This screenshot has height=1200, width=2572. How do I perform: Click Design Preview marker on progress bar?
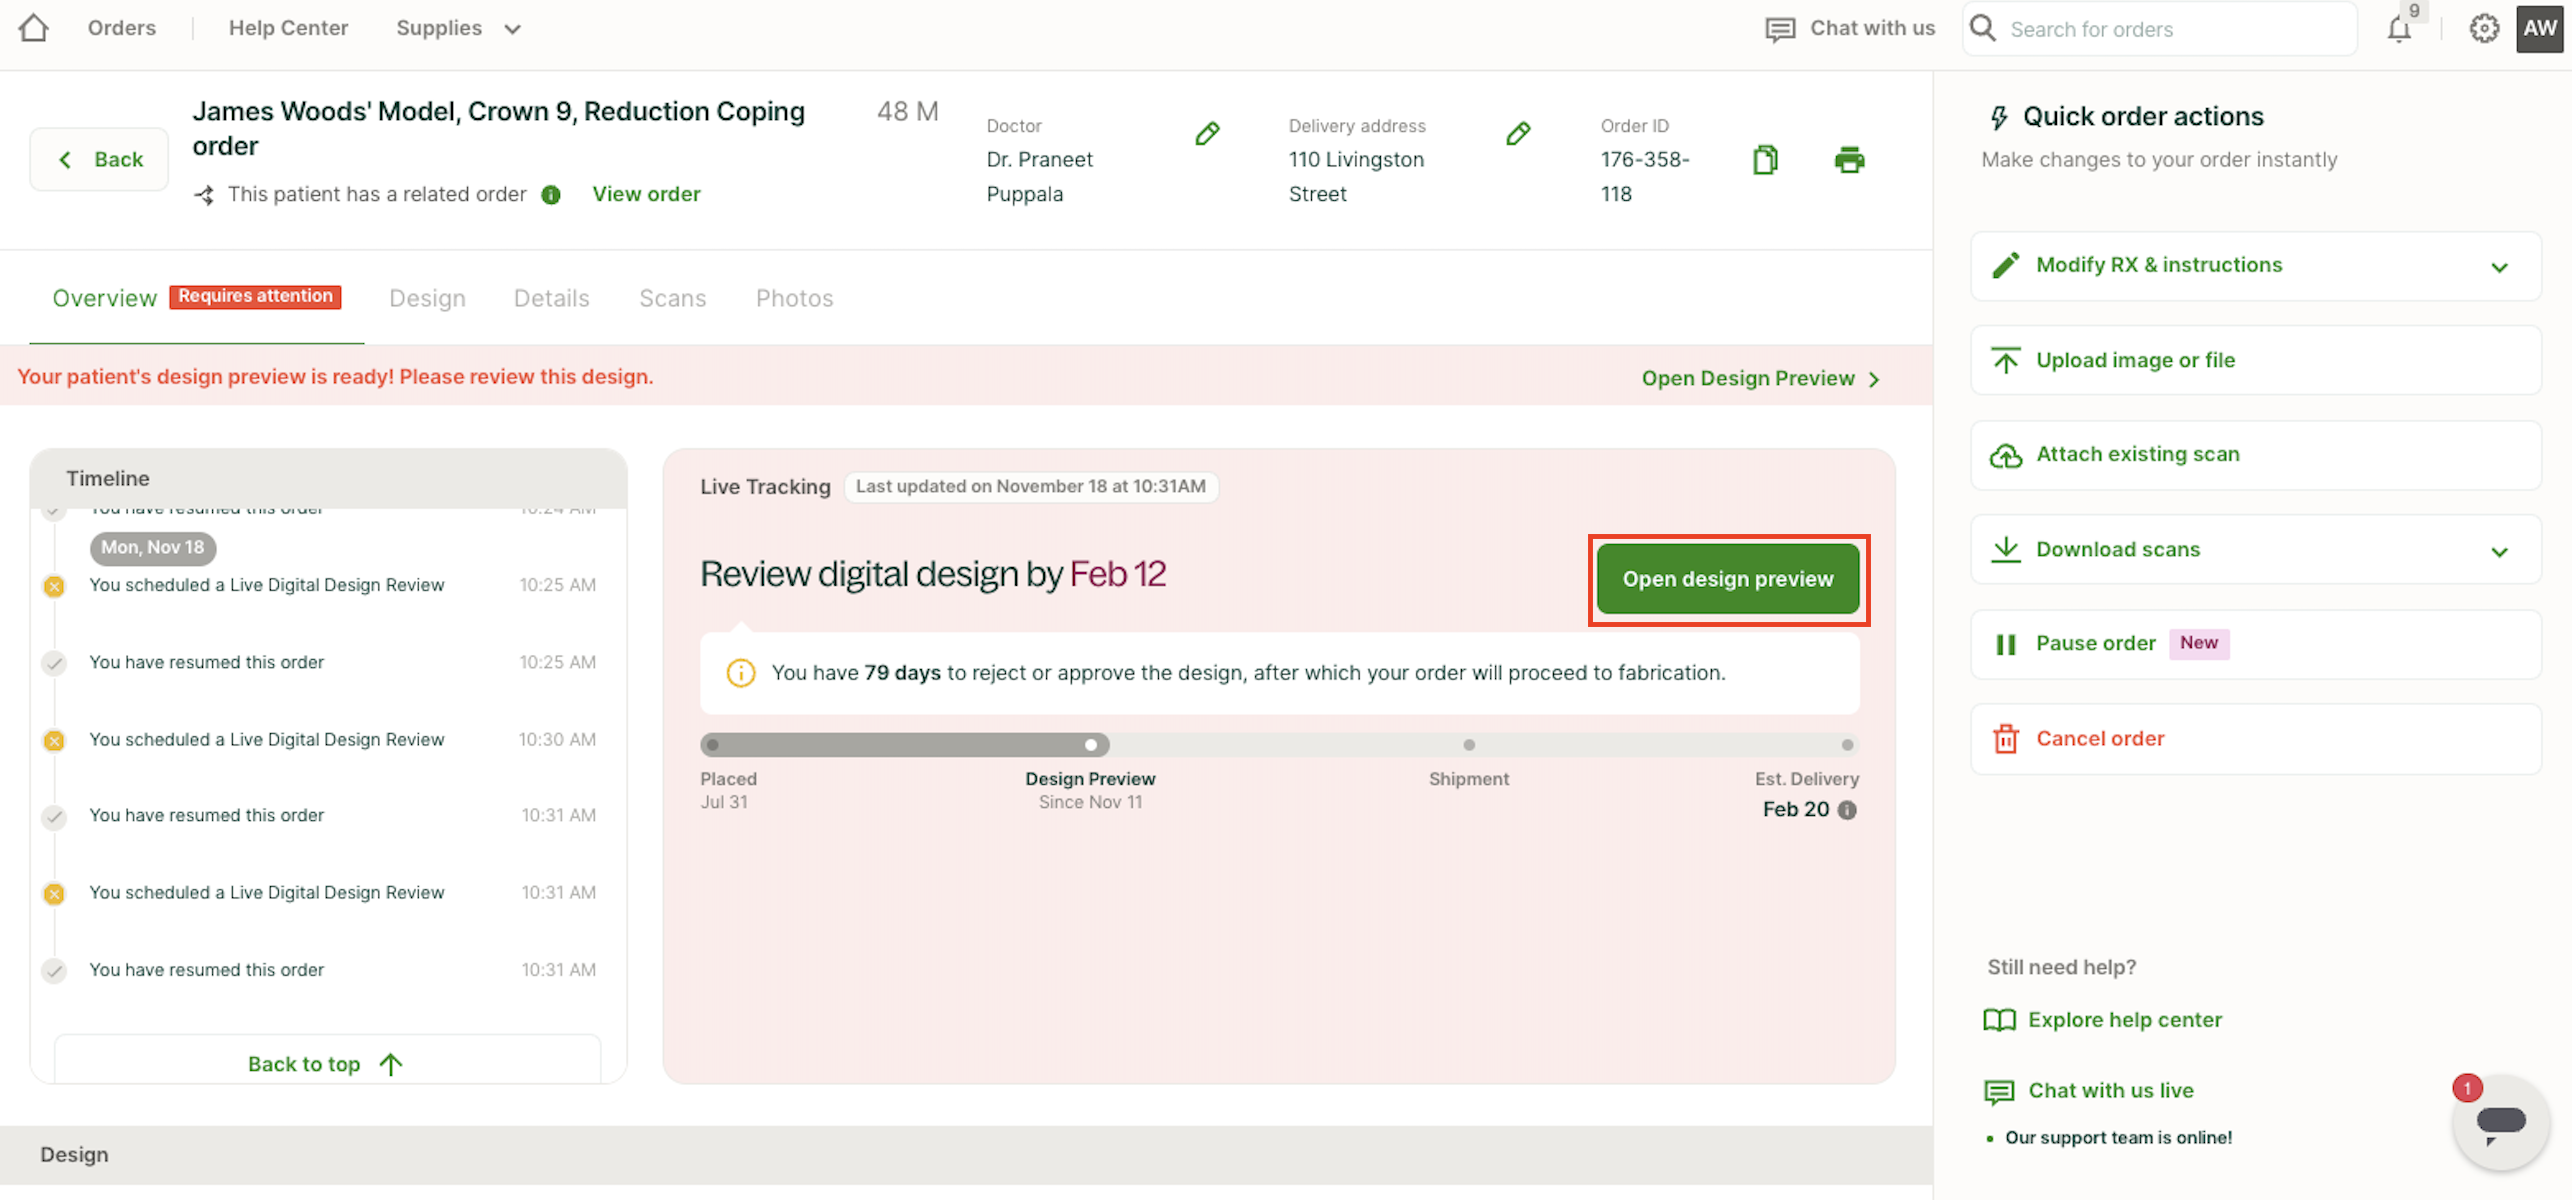point(1091,745)
